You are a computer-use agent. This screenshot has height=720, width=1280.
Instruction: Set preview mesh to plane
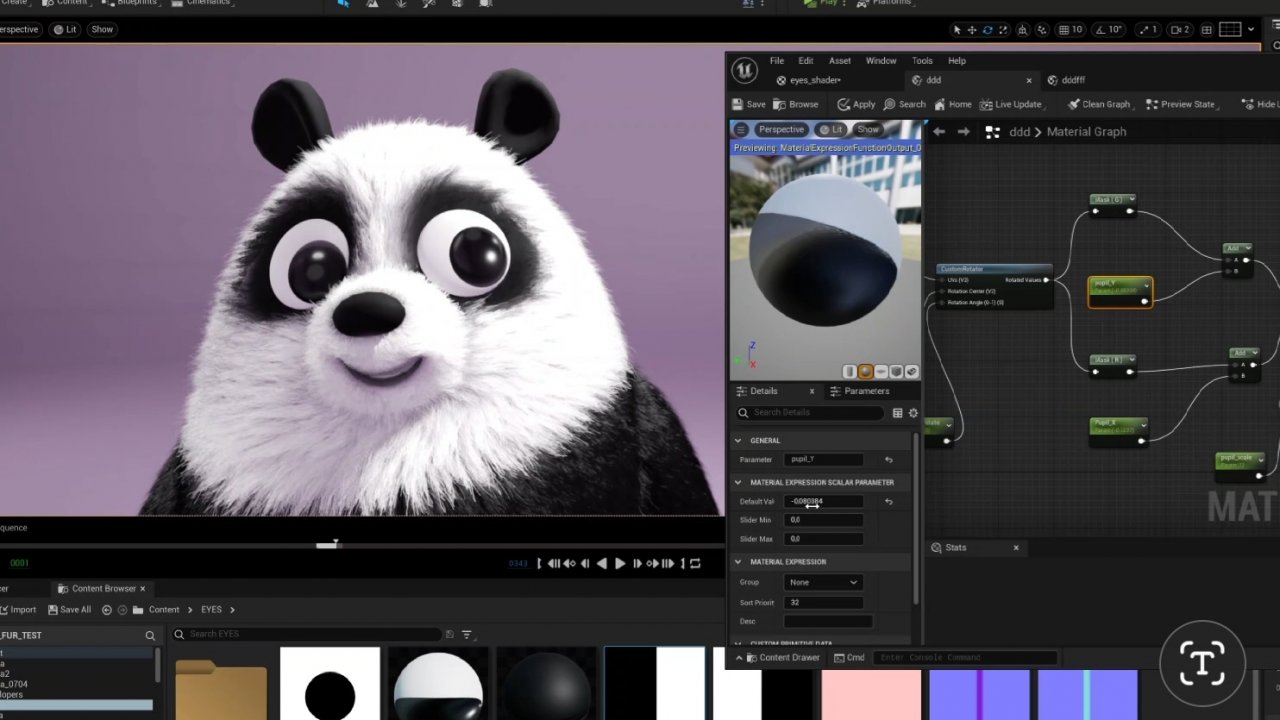coord(881,371)
